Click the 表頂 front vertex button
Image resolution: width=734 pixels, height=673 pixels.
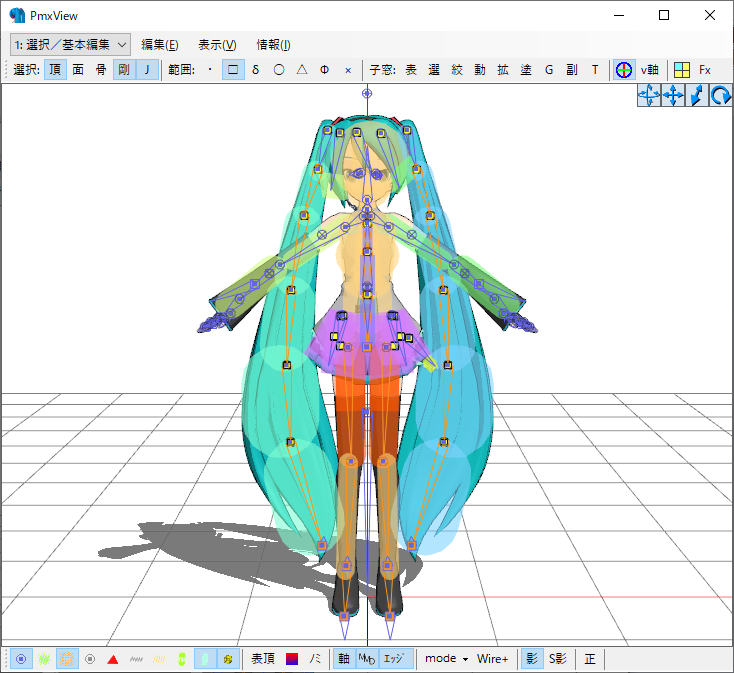tap(263, 659)
